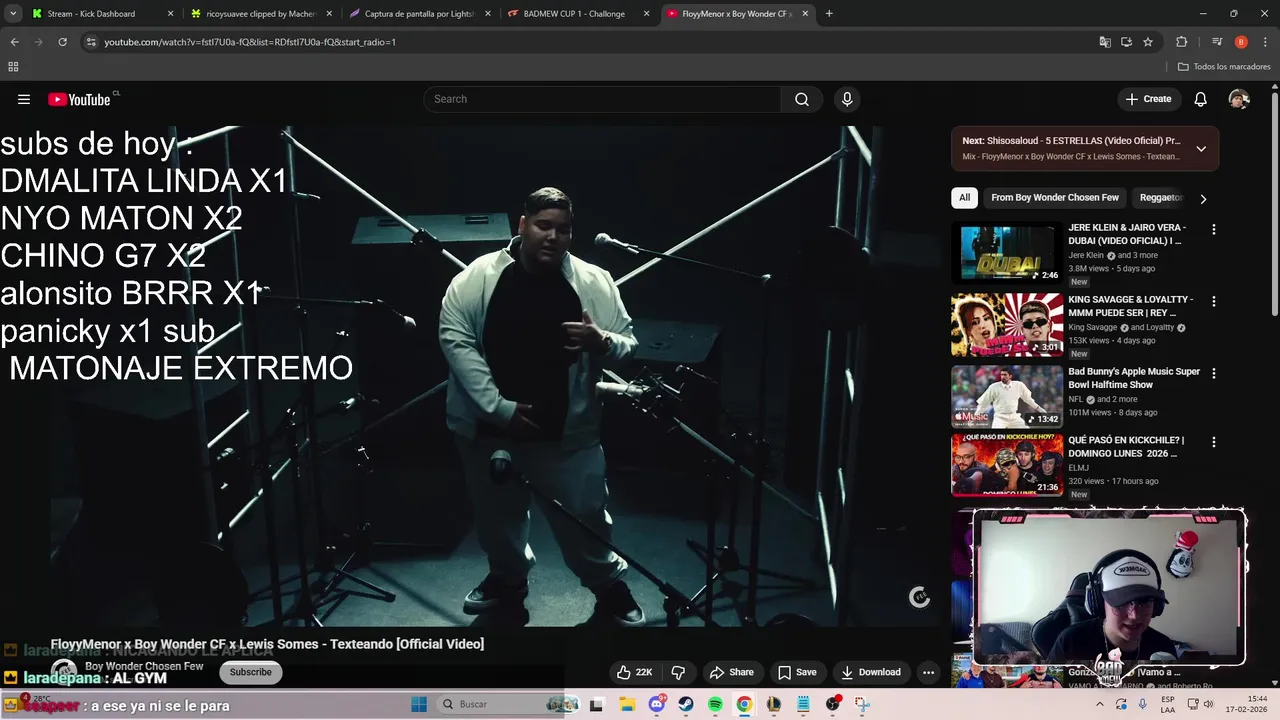Show more filter chips with right arrow
Screen dimensions: 1280x720
[1203, 198]
